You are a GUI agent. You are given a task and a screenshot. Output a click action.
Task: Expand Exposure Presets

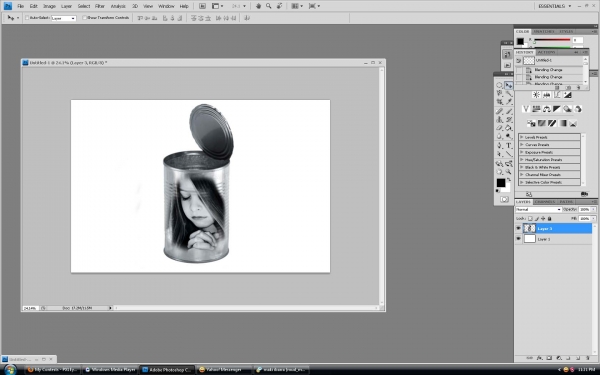pyautogui.click(x=522, y=152)
